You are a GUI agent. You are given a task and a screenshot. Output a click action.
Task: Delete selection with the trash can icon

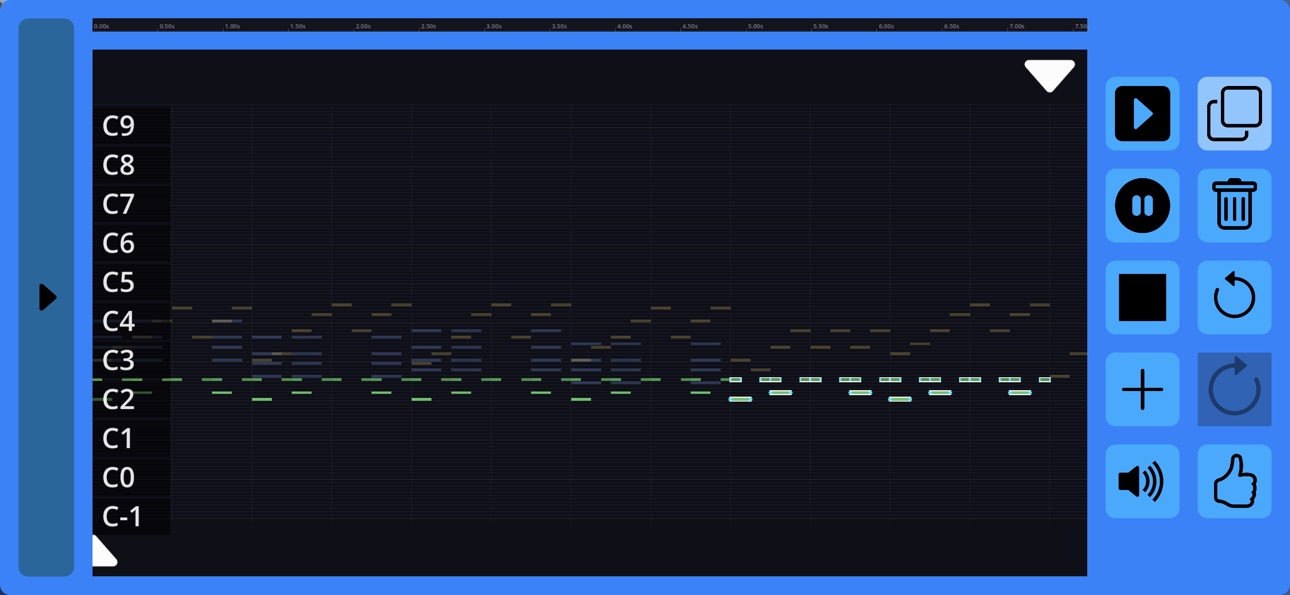pos(1234,206)
